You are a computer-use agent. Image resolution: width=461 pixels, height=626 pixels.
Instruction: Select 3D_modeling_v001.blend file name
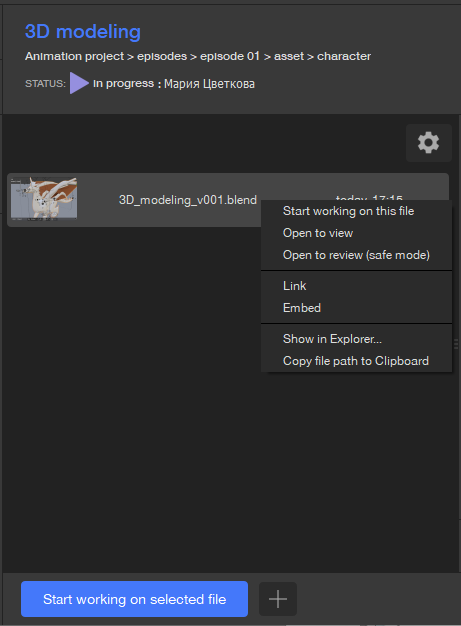coord(188,200)
